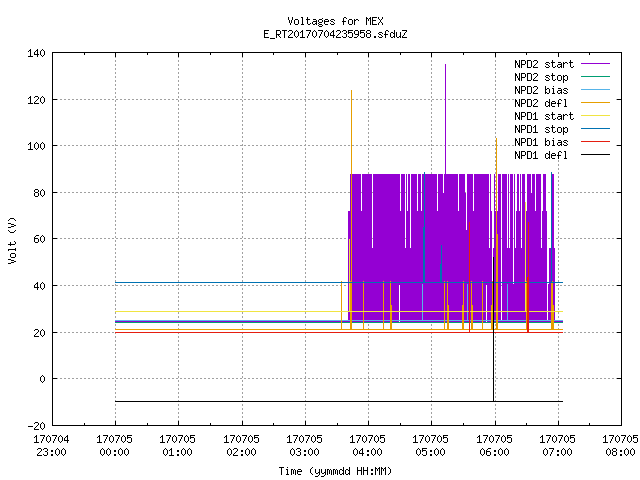640x480 pixels.
Task: Click the 'NPD1 start' legend label
Action: click(544, 116)
